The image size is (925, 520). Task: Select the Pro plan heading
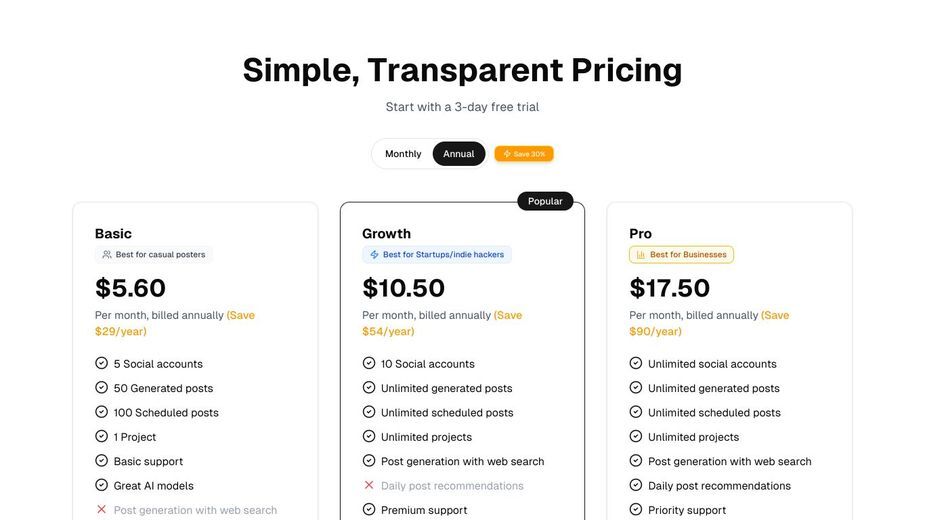pos(640,234)
